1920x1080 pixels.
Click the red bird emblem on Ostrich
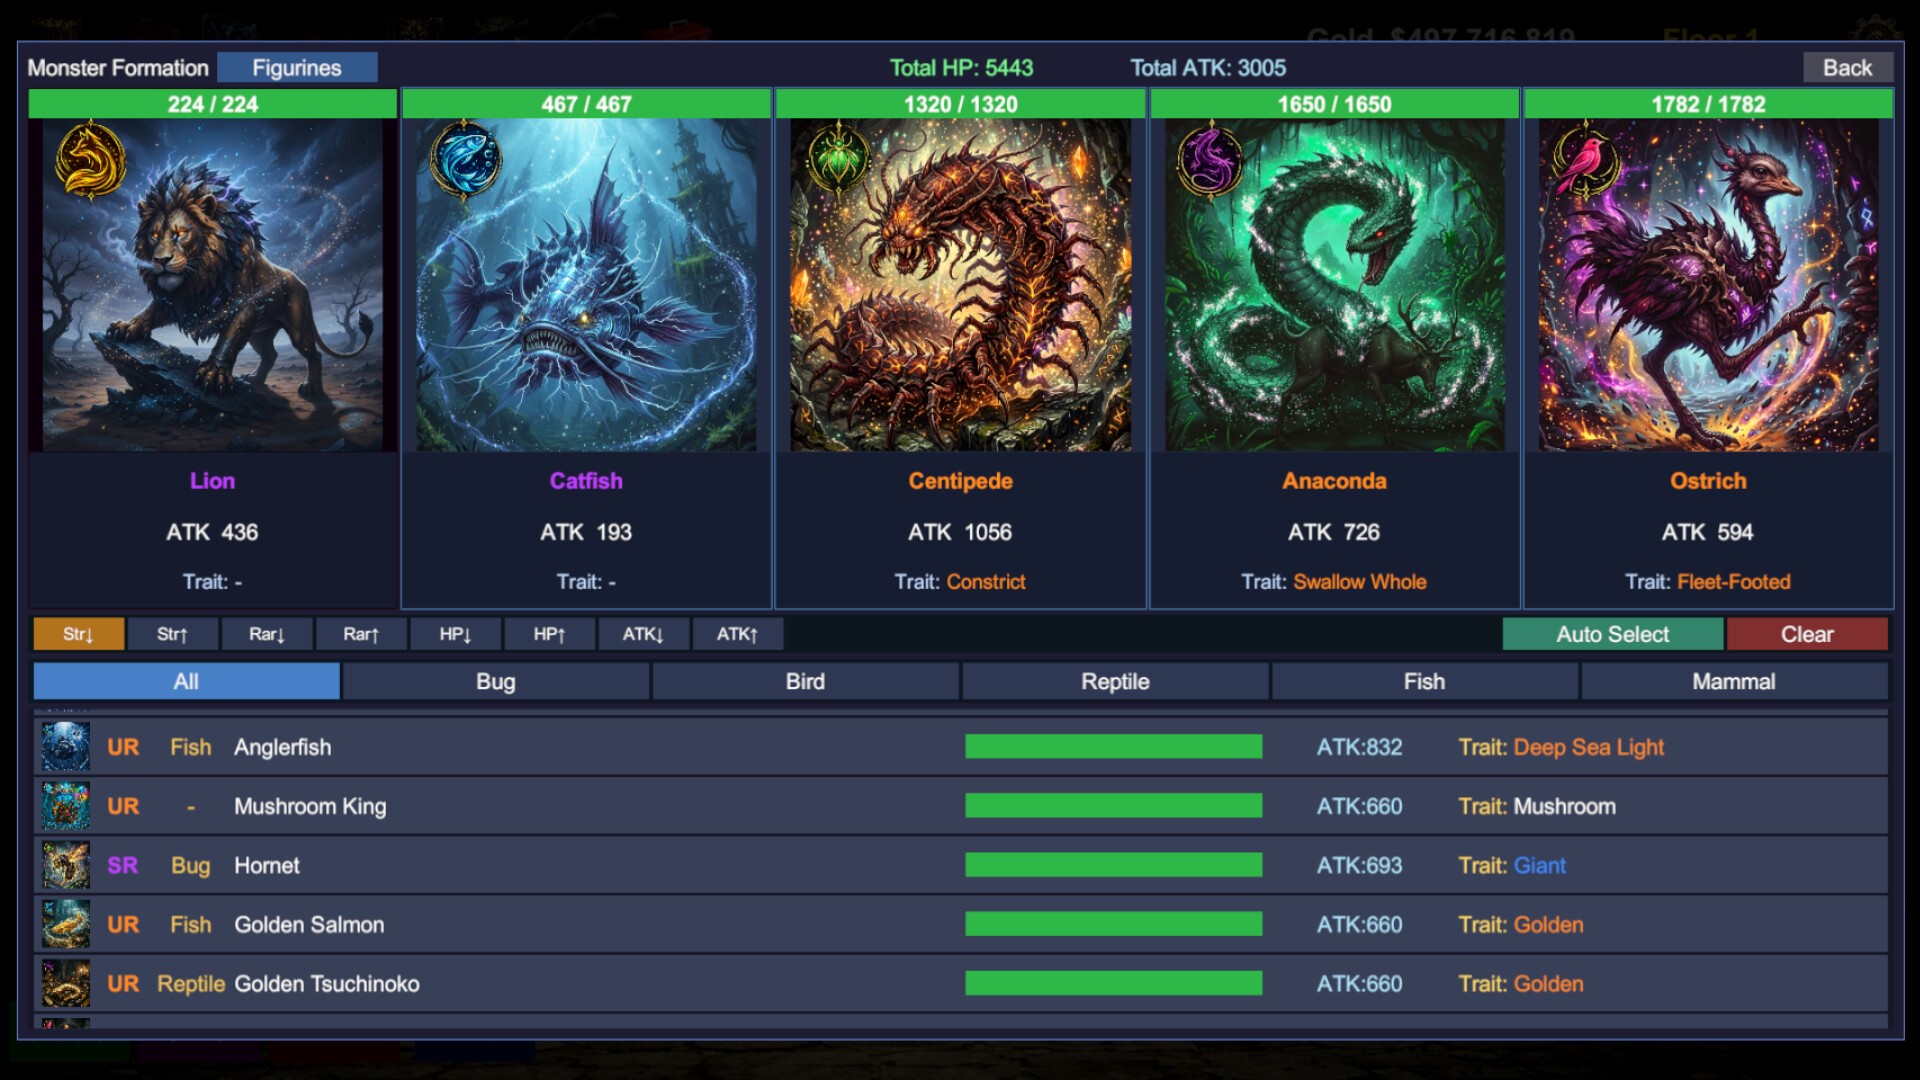(x=1585, y=160)
